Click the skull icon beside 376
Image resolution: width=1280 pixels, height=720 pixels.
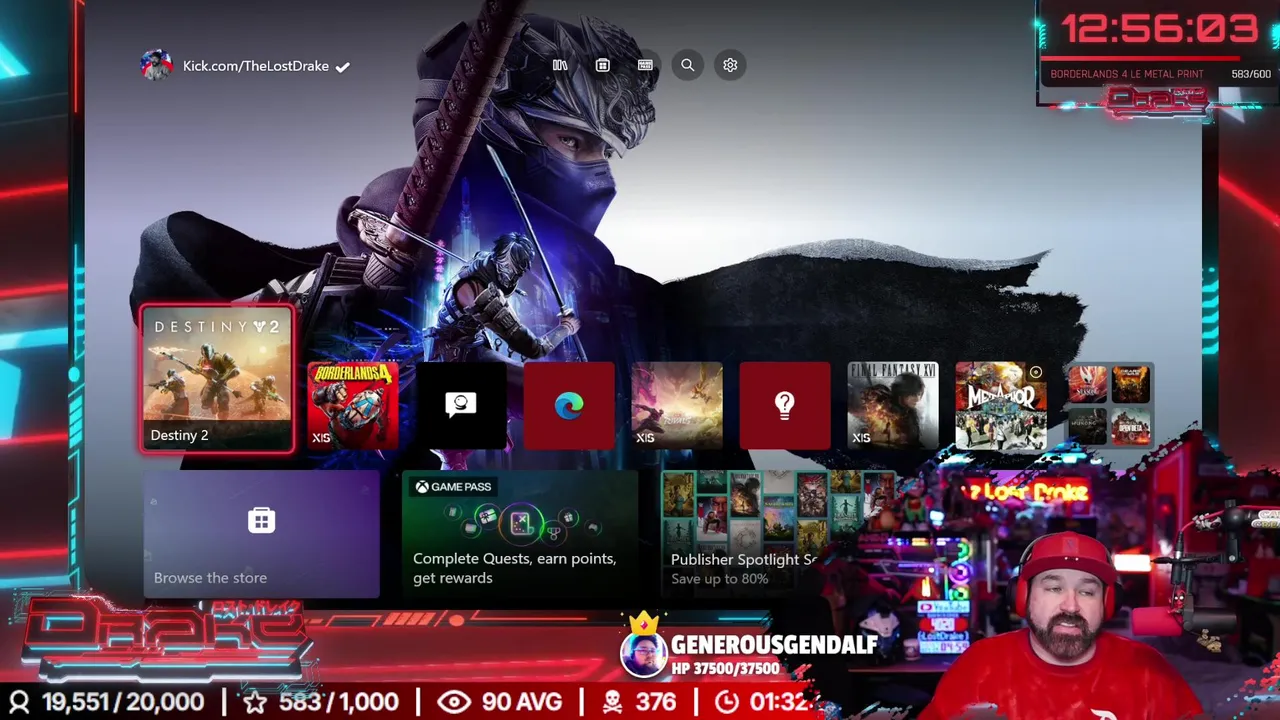pyautogui.click(x=612, y=702)
